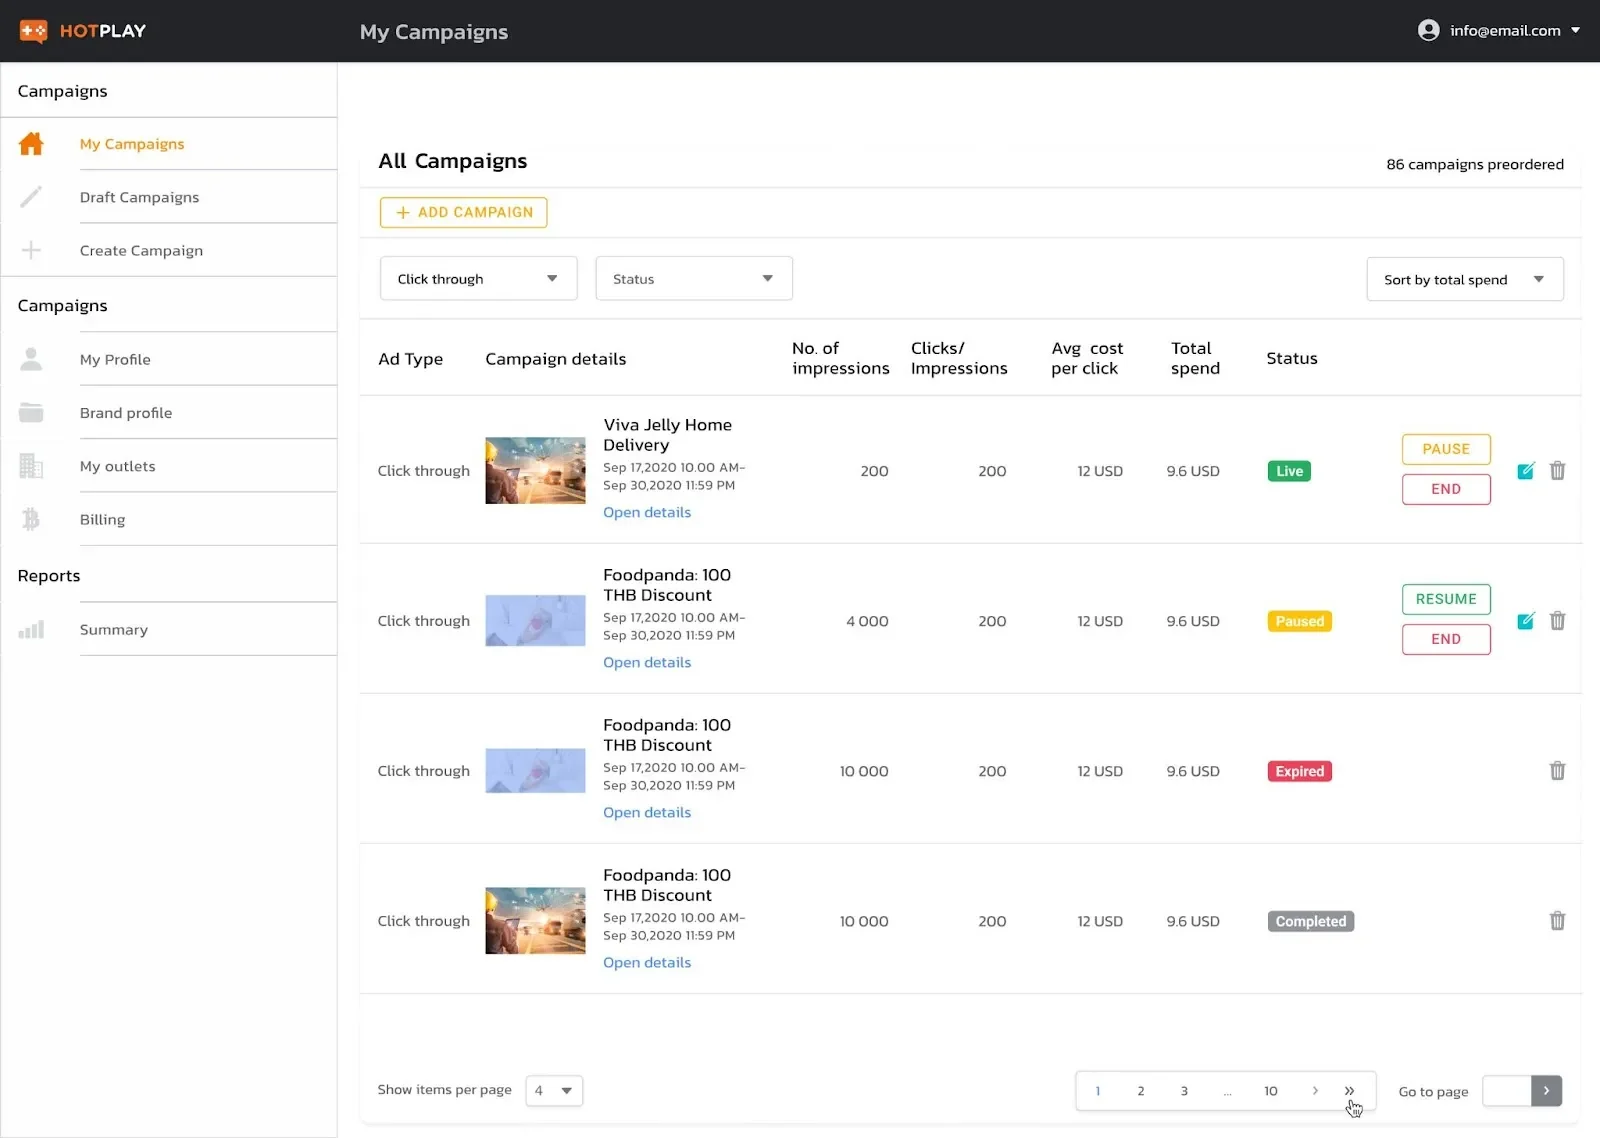Click the Total spend column header

1195,358
